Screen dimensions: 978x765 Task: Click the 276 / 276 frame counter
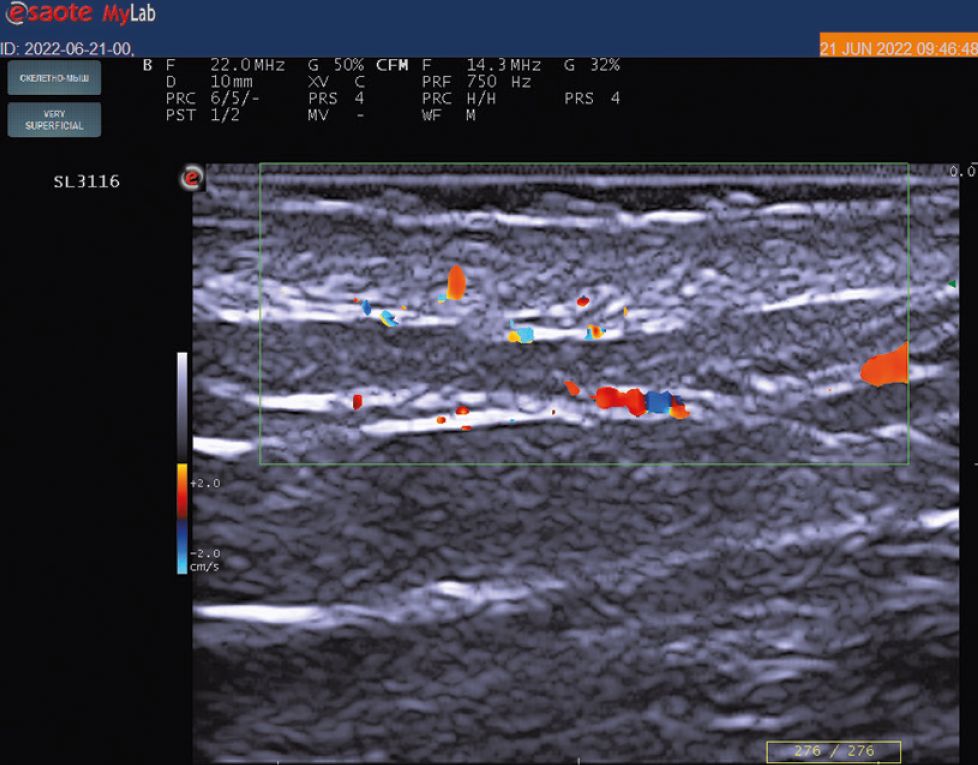click(833, 751)
